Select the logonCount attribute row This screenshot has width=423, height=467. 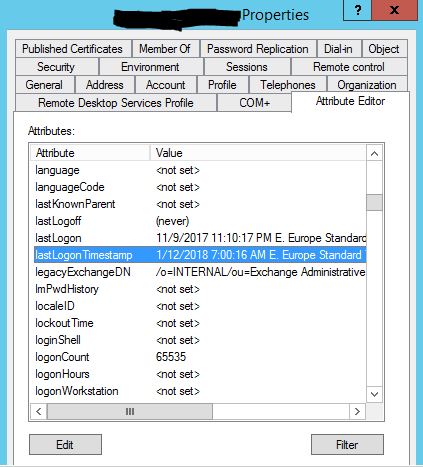(x=199, y=357)
